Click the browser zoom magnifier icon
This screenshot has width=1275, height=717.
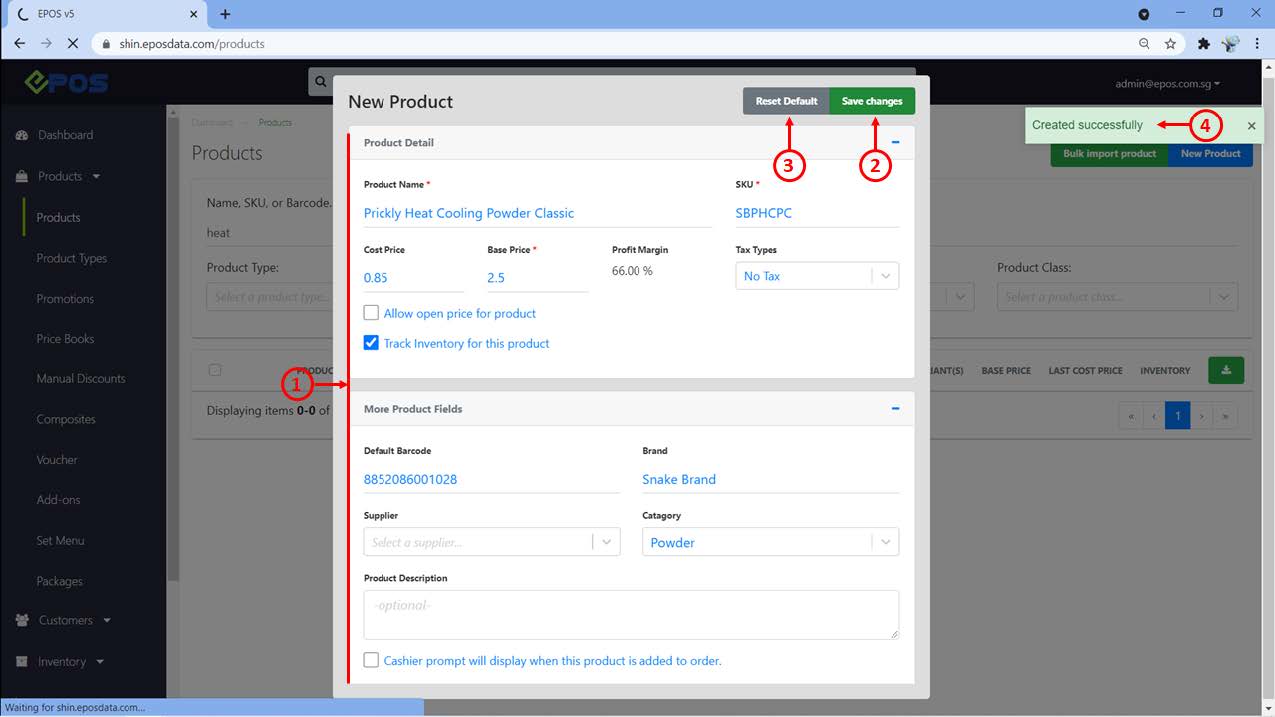click(1144, 44)
